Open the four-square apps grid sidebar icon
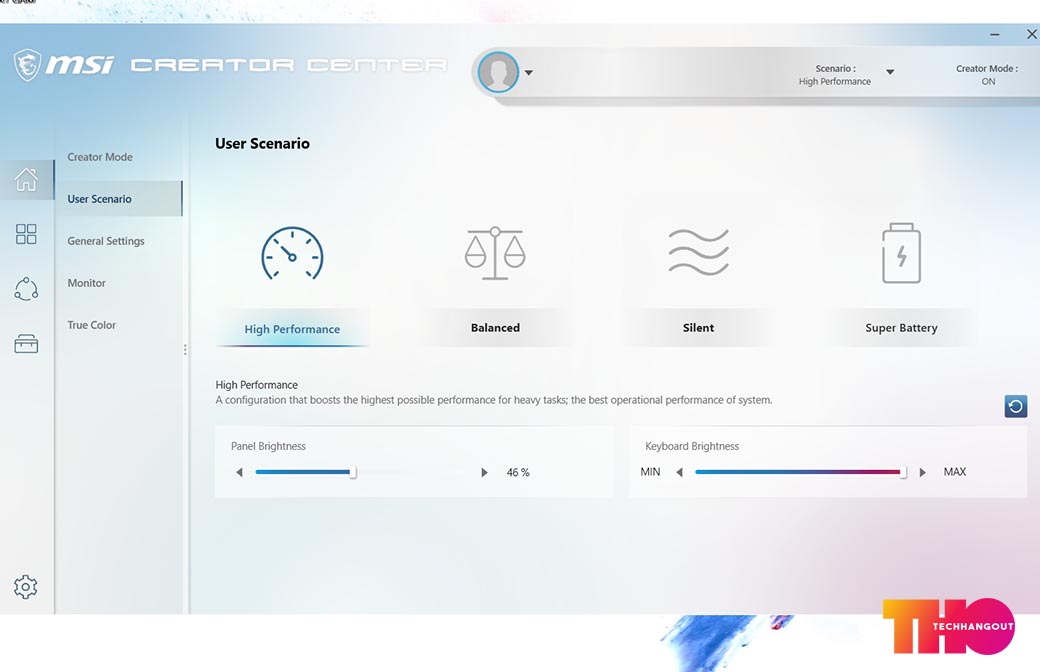1040x672 pixels. [x=26, y=234]
